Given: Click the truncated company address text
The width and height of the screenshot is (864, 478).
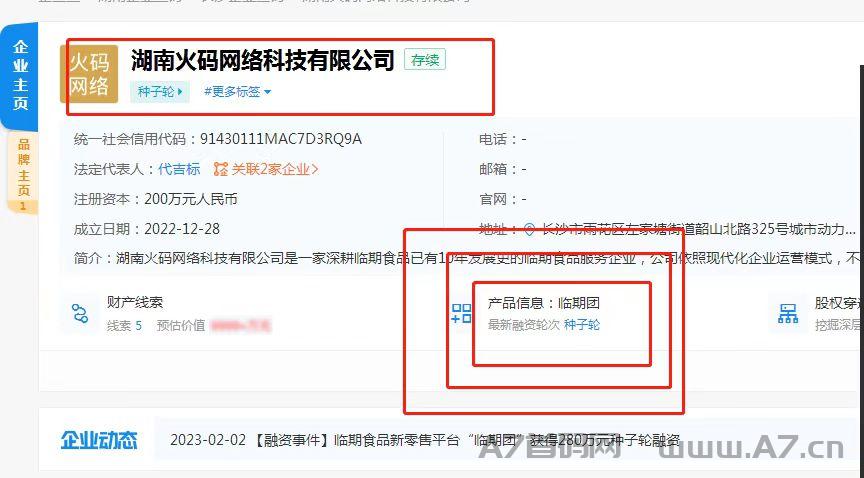Looking at the screenshot, I should [x=698, y=229].
